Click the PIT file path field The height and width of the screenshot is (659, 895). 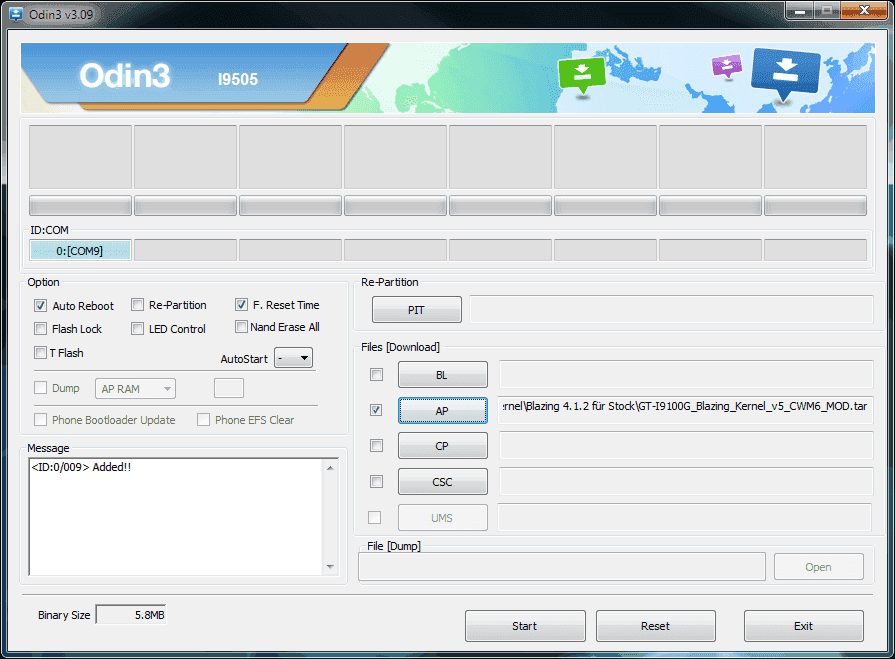pos(671,309)
